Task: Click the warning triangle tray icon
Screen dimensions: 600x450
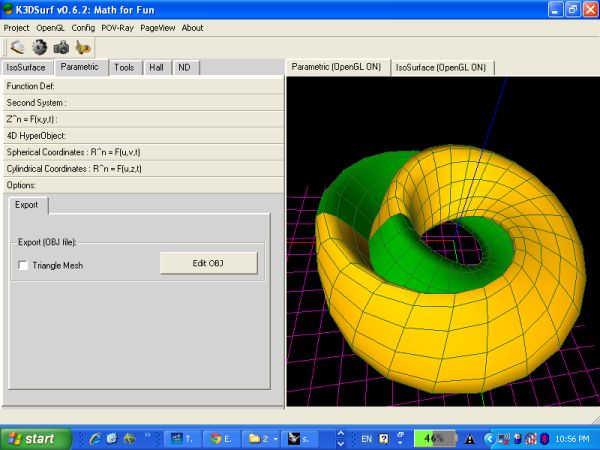Action: tap(470, 439)
